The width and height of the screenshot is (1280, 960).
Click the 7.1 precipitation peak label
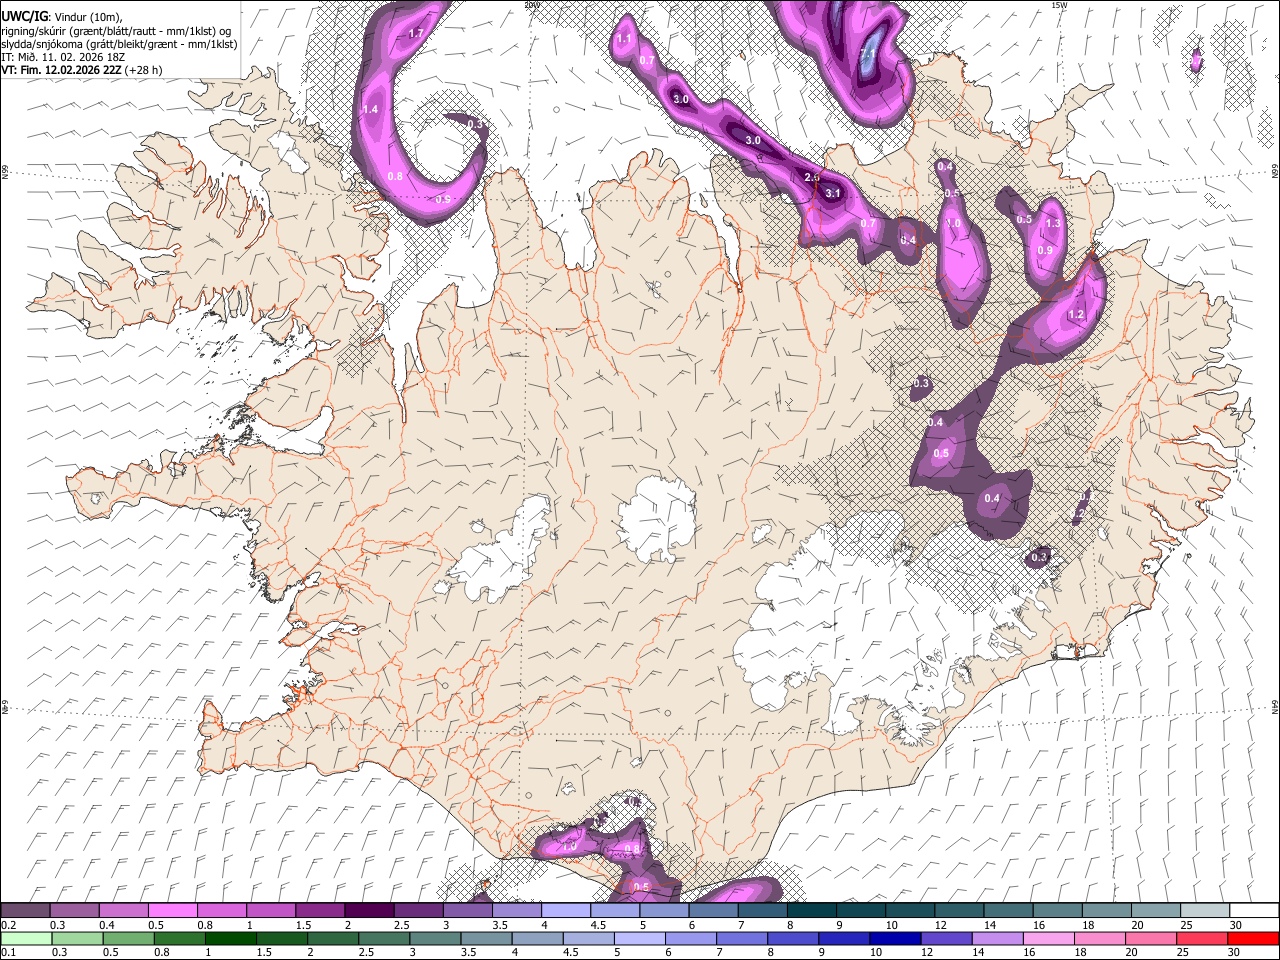[868, 53]
